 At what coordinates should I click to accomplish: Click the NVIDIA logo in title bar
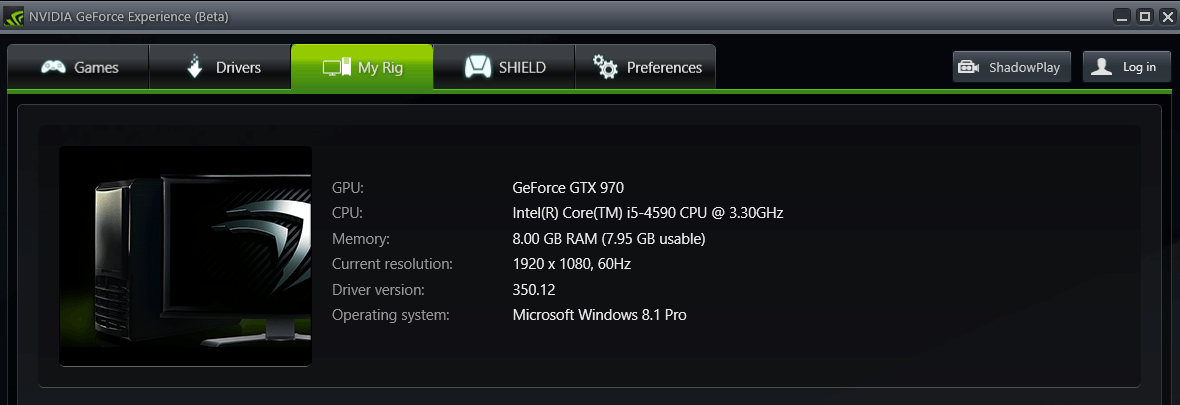(13, 15)
